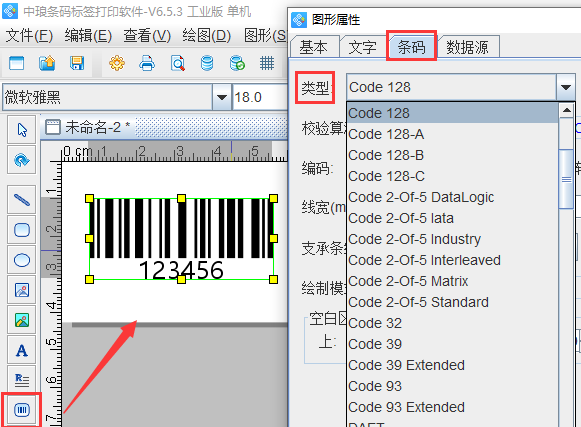The width and height of the screenshot is (581, 427).
Task: Choose Code 93 in the list
Action: point(453,386)
